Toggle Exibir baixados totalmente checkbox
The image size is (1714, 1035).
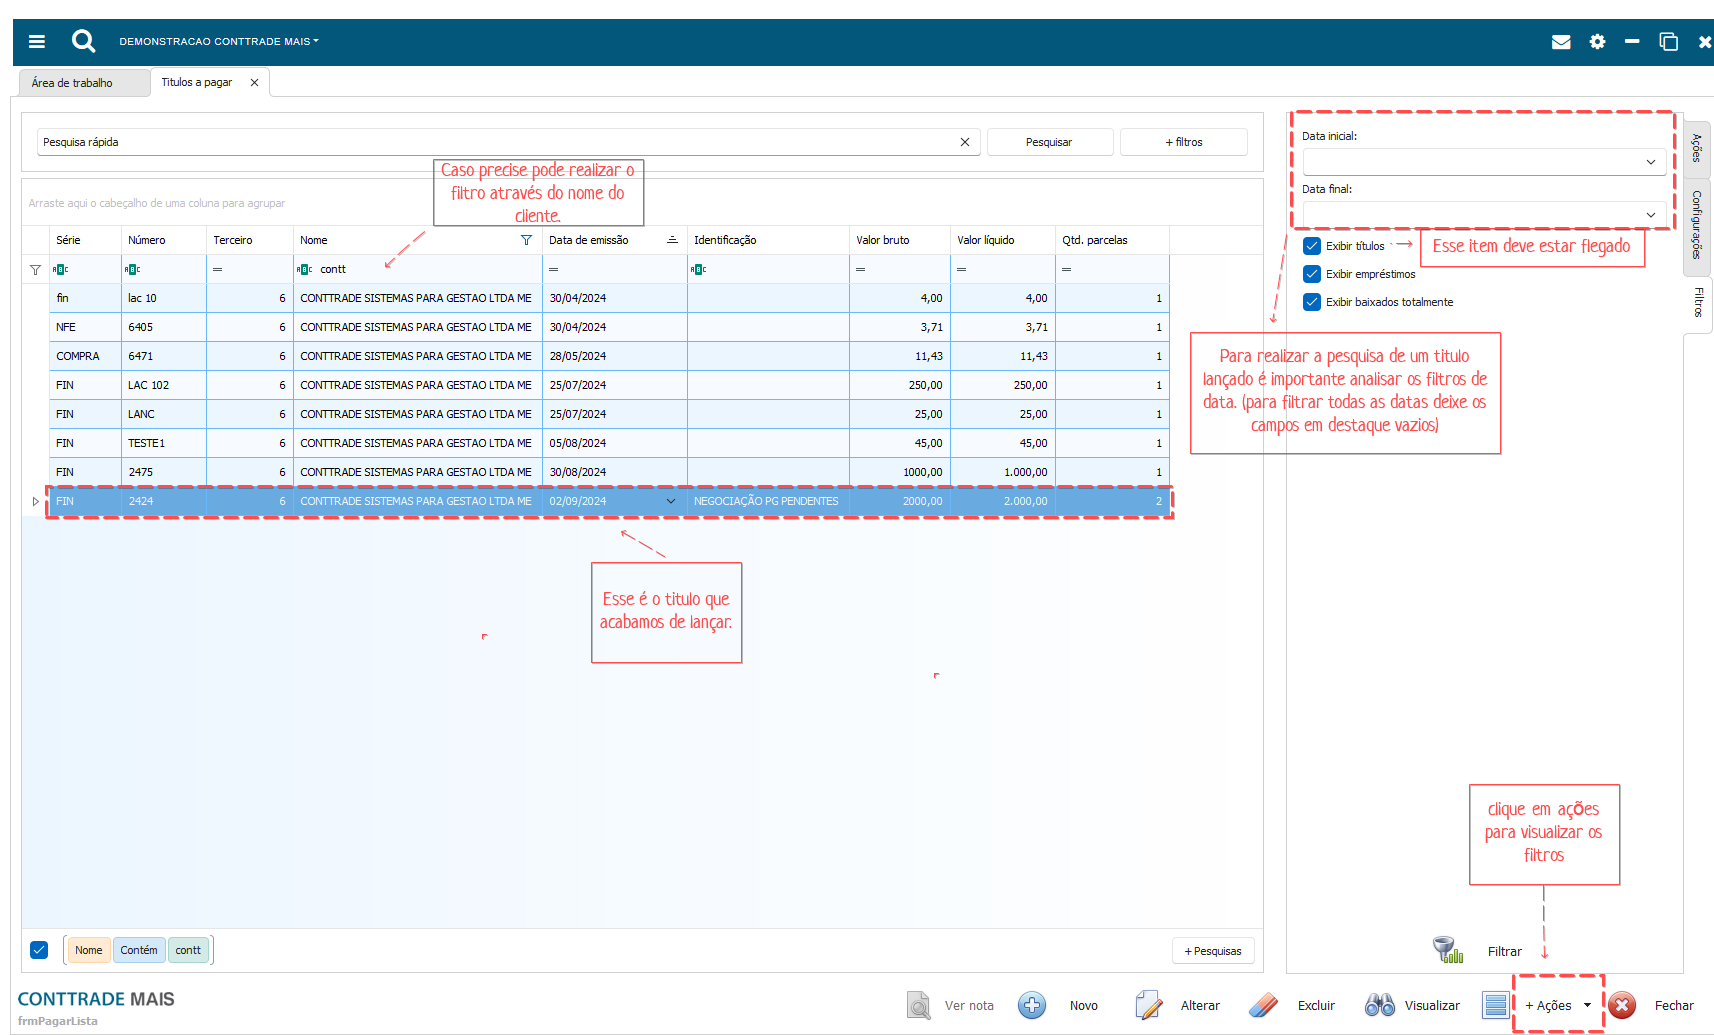click(x=1312, y=302)
